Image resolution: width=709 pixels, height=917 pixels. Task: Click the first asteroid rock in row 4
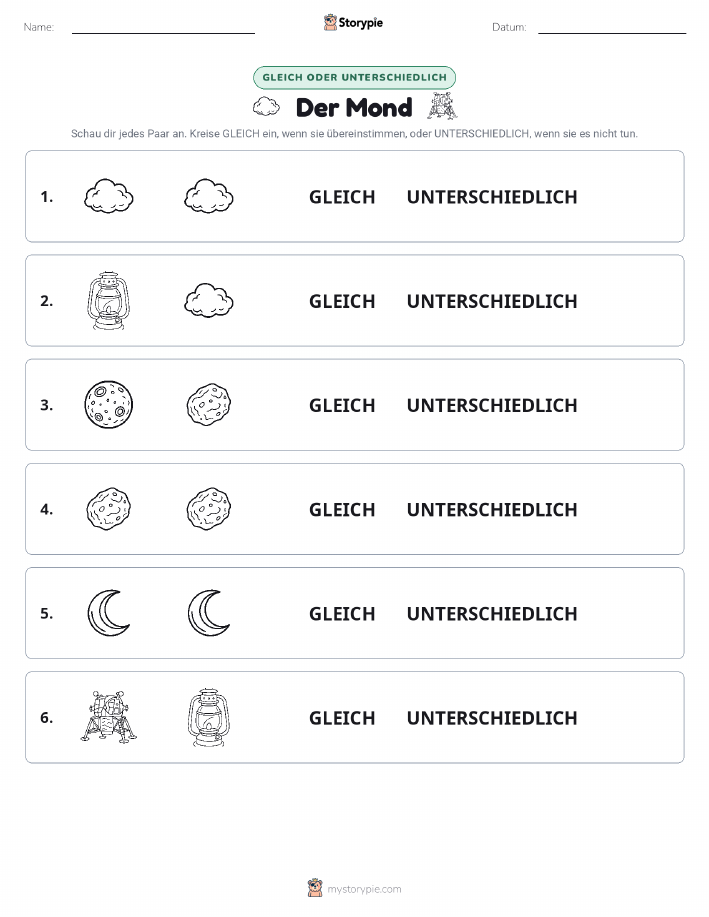coord(109,509)
